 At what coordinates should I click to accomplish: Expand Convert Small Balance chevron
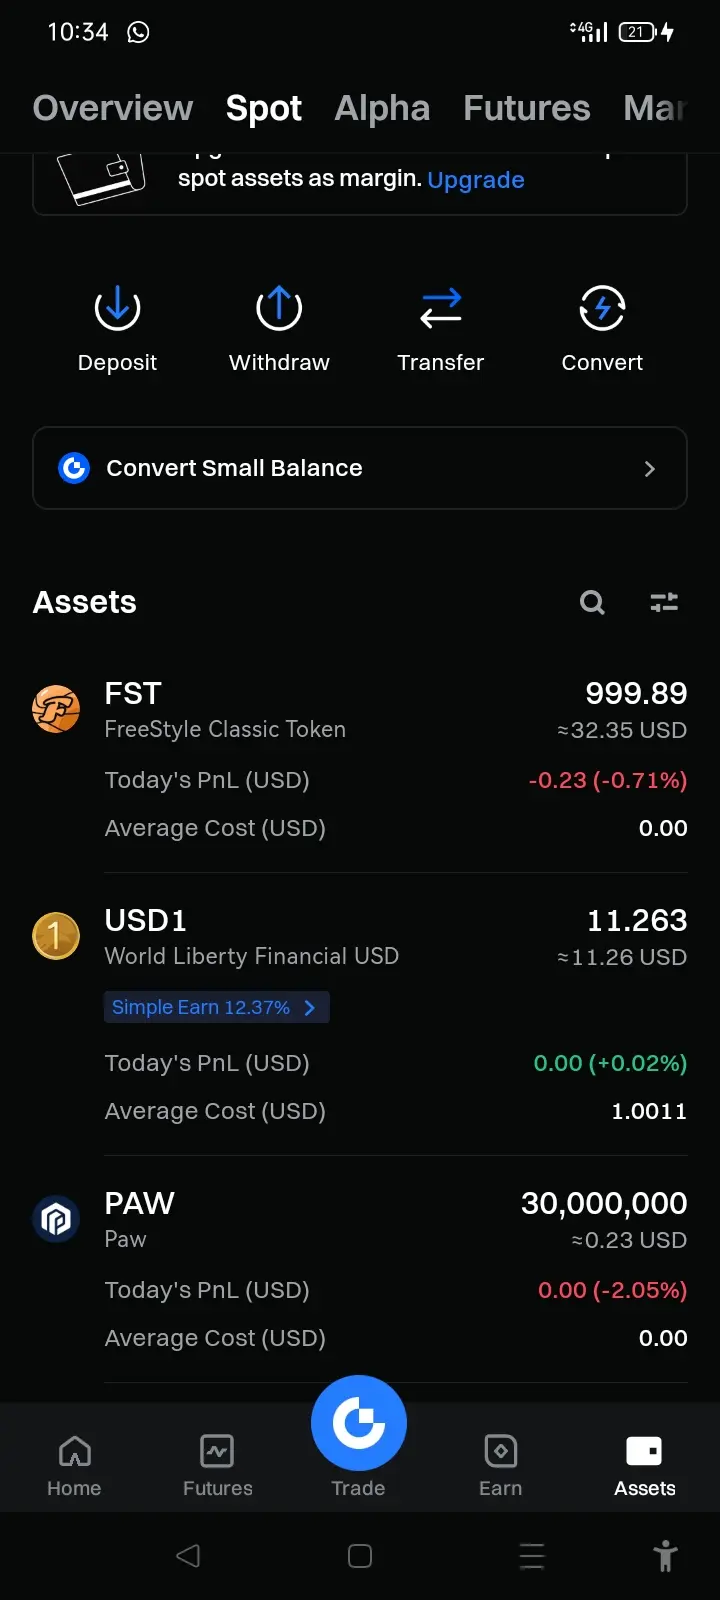tap(650, 468)
